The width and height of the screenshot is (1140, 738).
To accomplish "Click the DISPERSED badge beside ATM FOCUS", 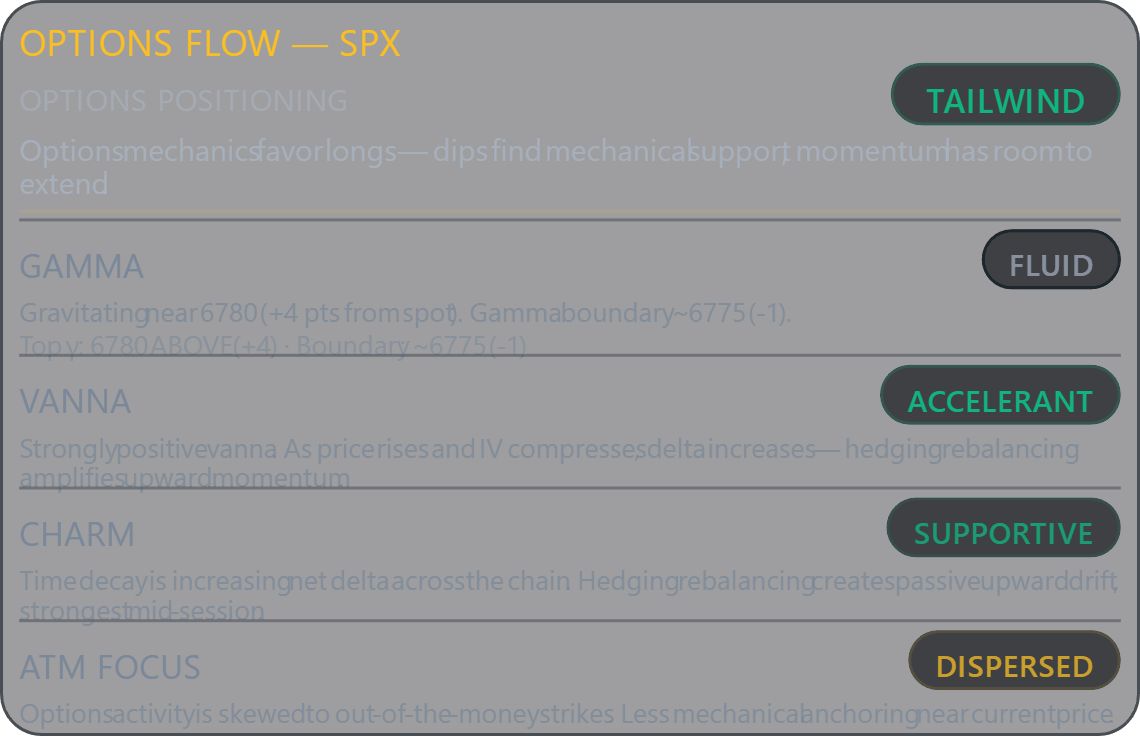I will [x=1014, y=664].
